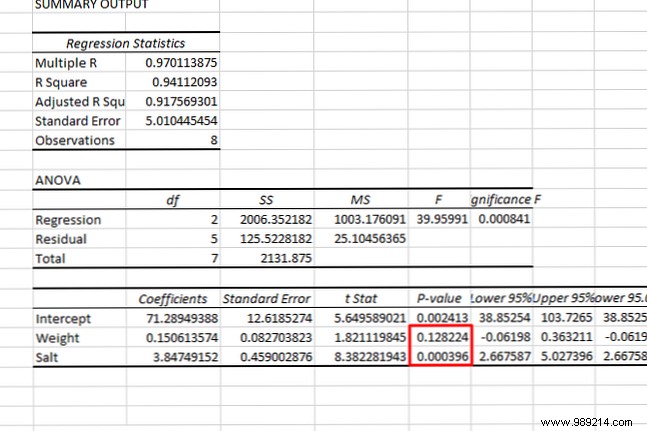Click the Intercept coefficient 71.28949388
The height and width of the screenshot is (431, 647).
point(182,318)
